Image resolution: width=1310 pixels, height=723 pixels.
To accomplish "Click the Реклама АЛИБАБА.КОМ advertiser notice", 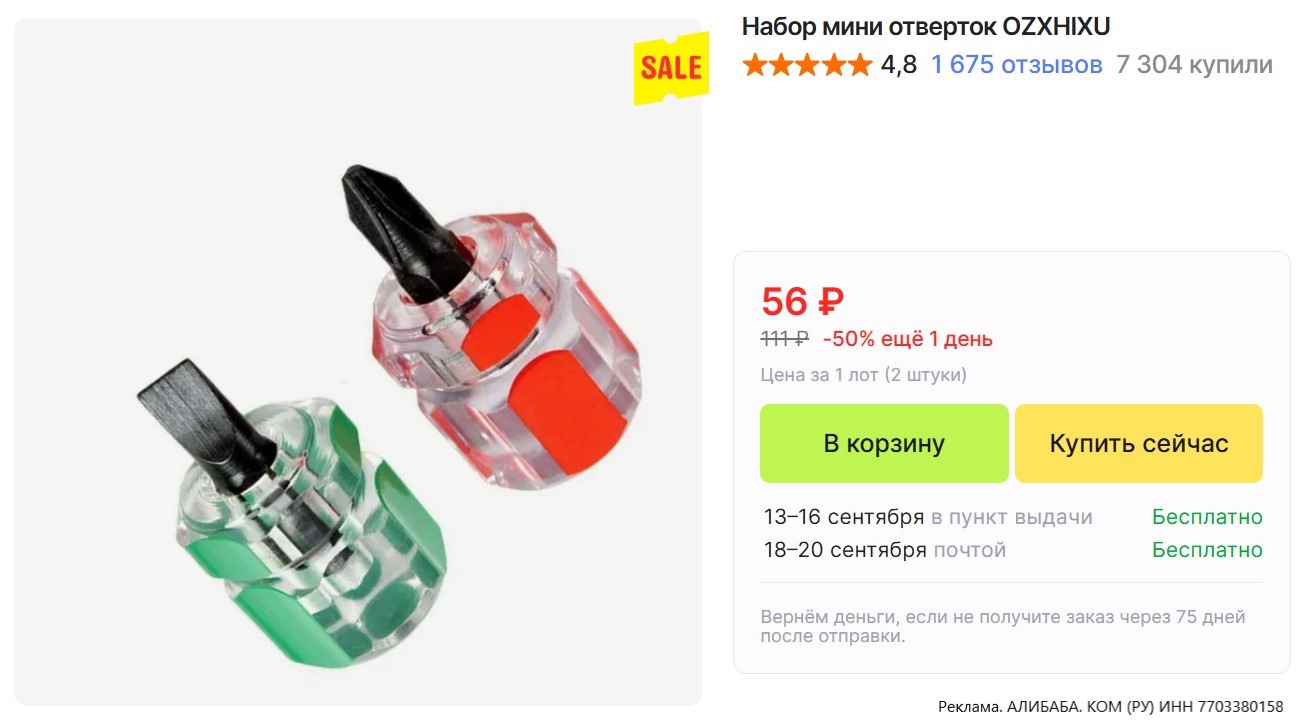I will pyautogui.click(x=1111, y=707).
